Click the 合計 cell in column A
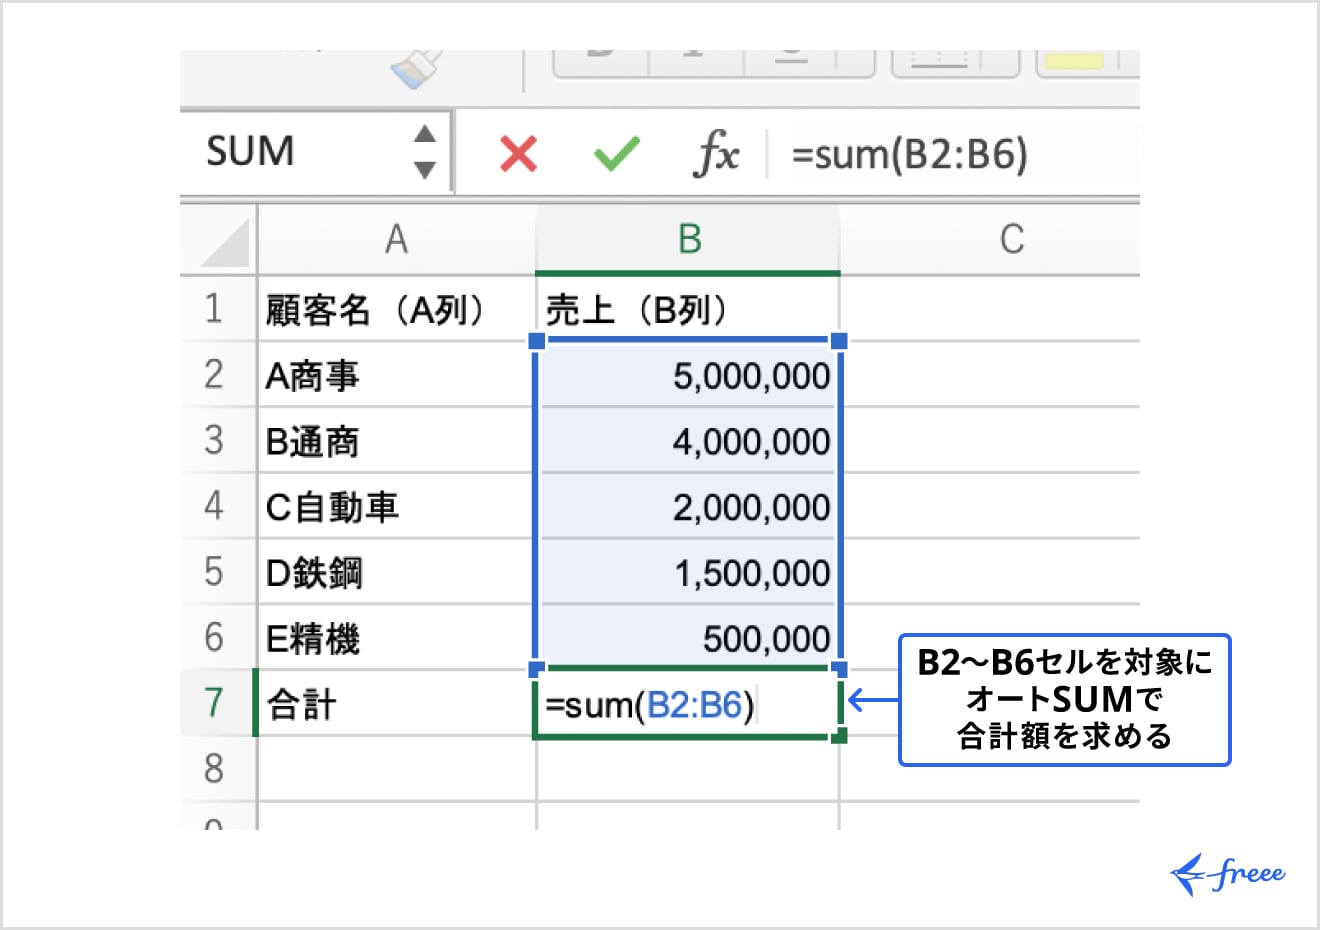Screen dimensions: 1320x930 click(395, 703)
